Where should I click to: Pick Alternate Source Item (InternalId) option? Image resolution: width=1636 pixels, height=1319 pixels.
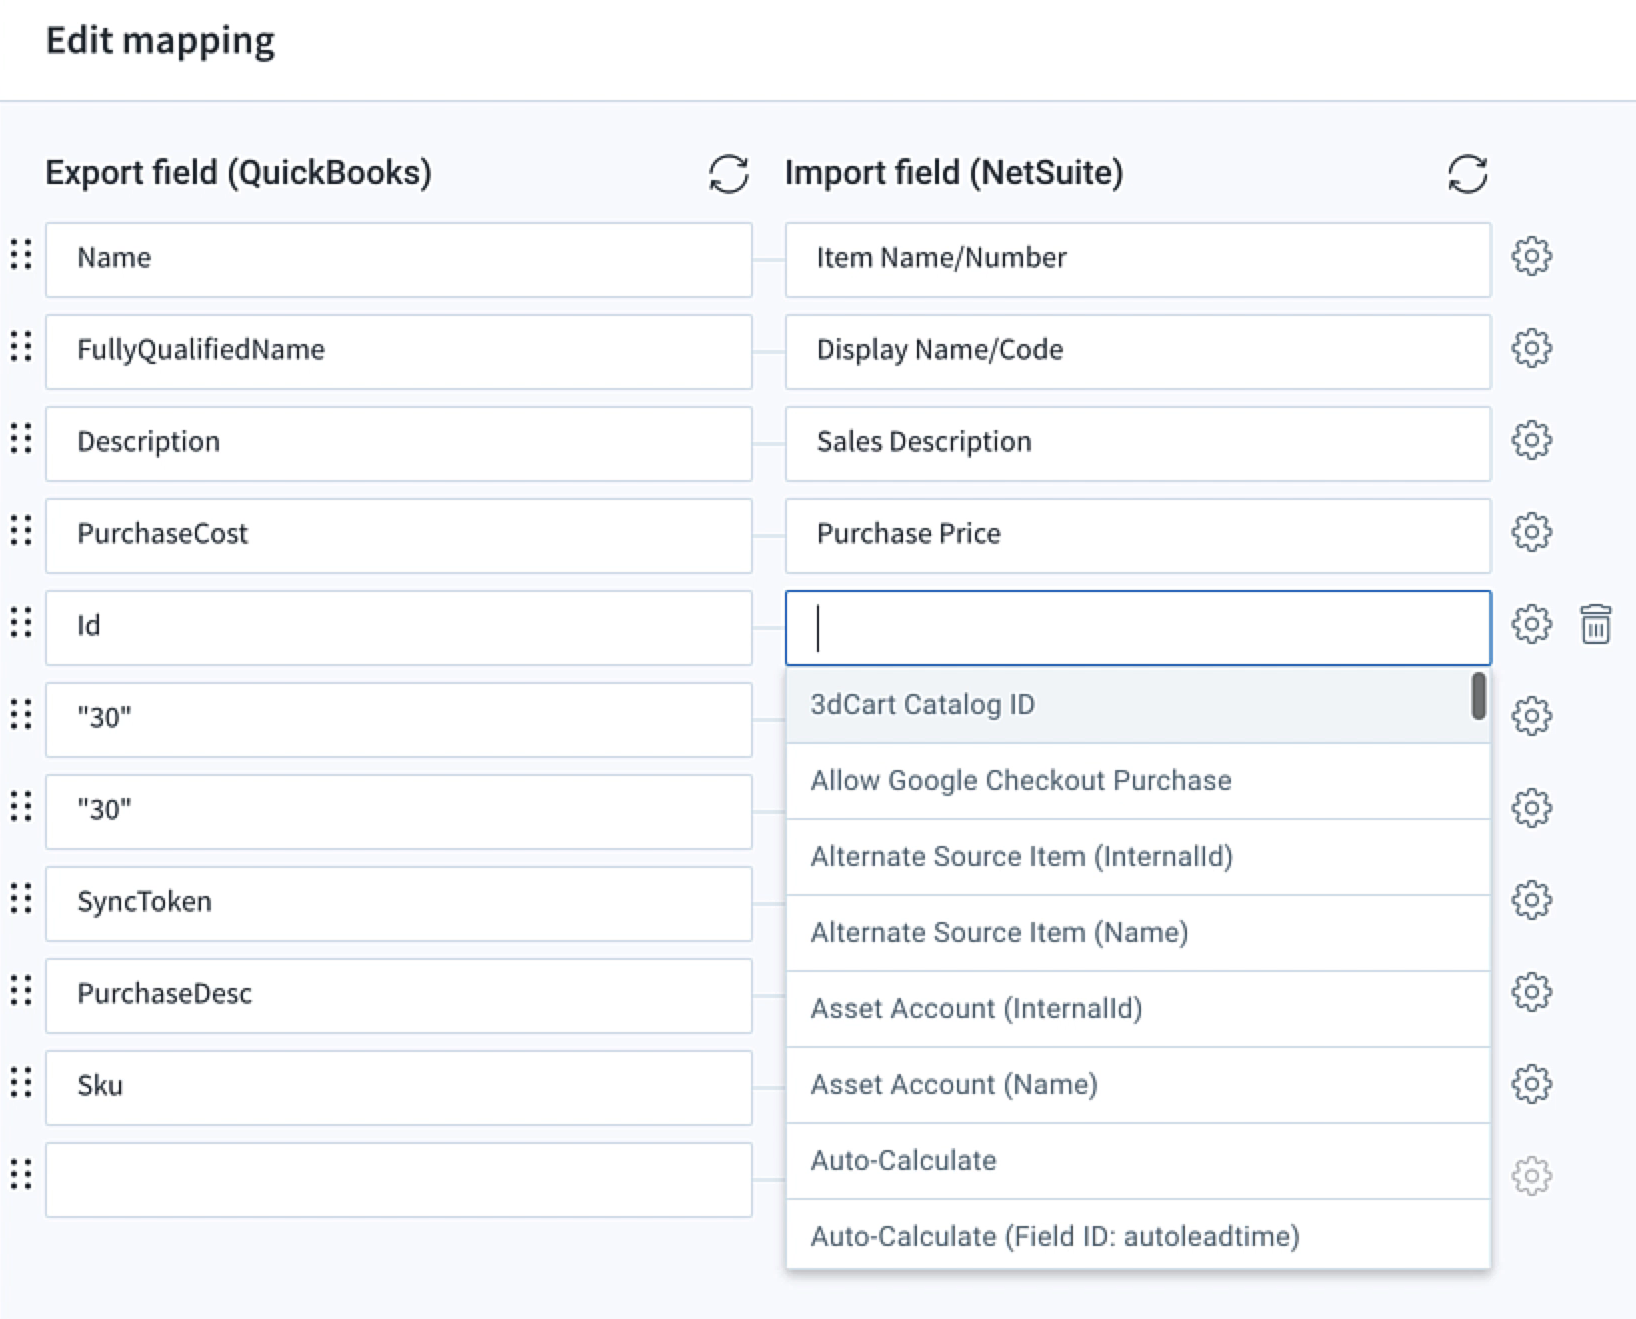[x=1138, y=857]
